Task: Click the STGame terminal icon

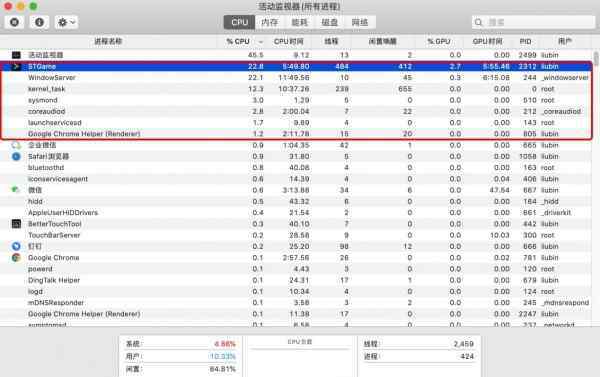Action: (16, 66)
